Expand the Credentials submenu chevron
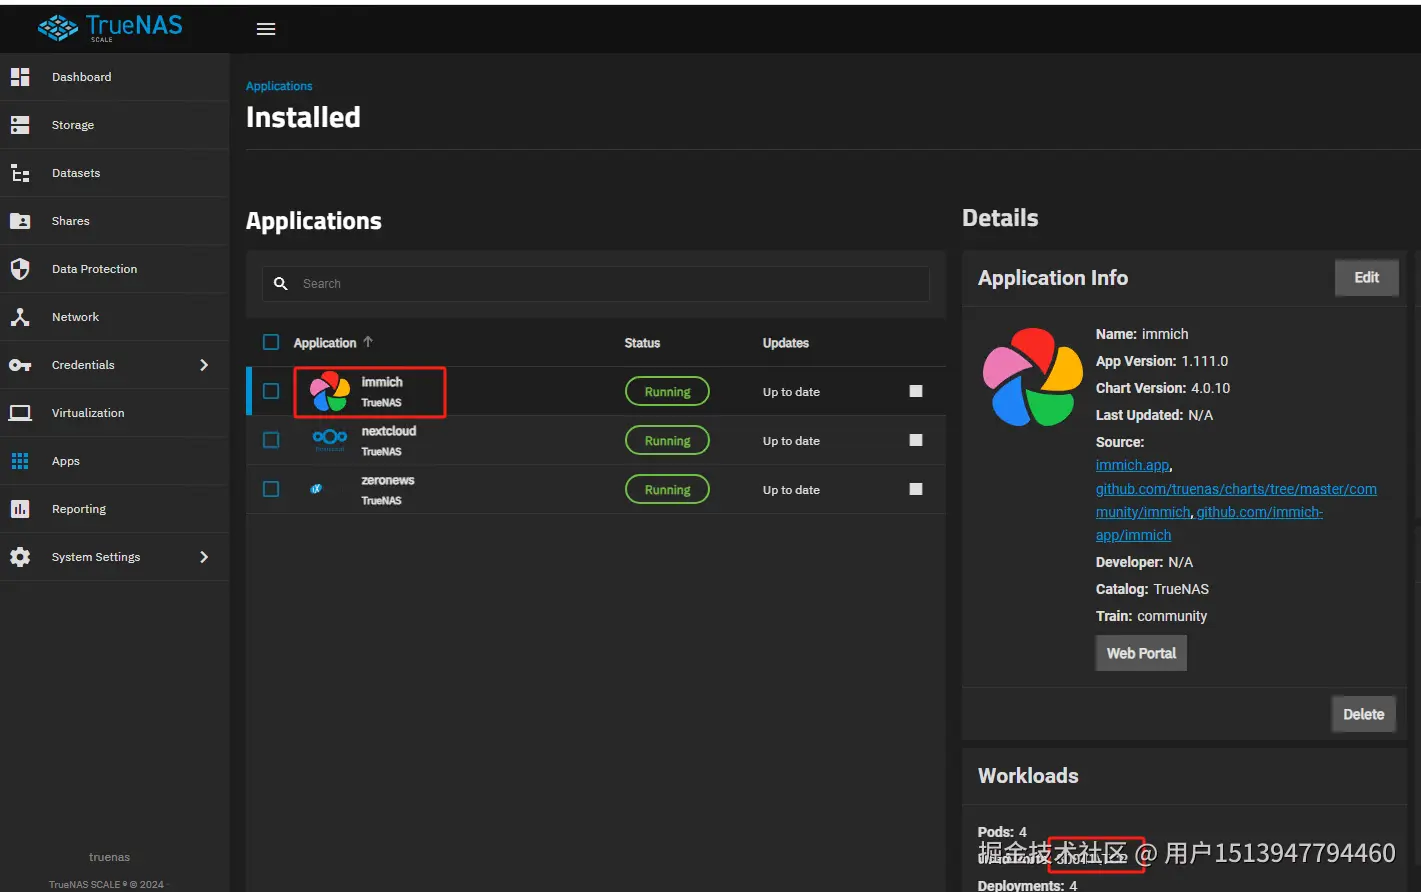Viewport: 1421px width, 892px height. [x=204, y=365]
